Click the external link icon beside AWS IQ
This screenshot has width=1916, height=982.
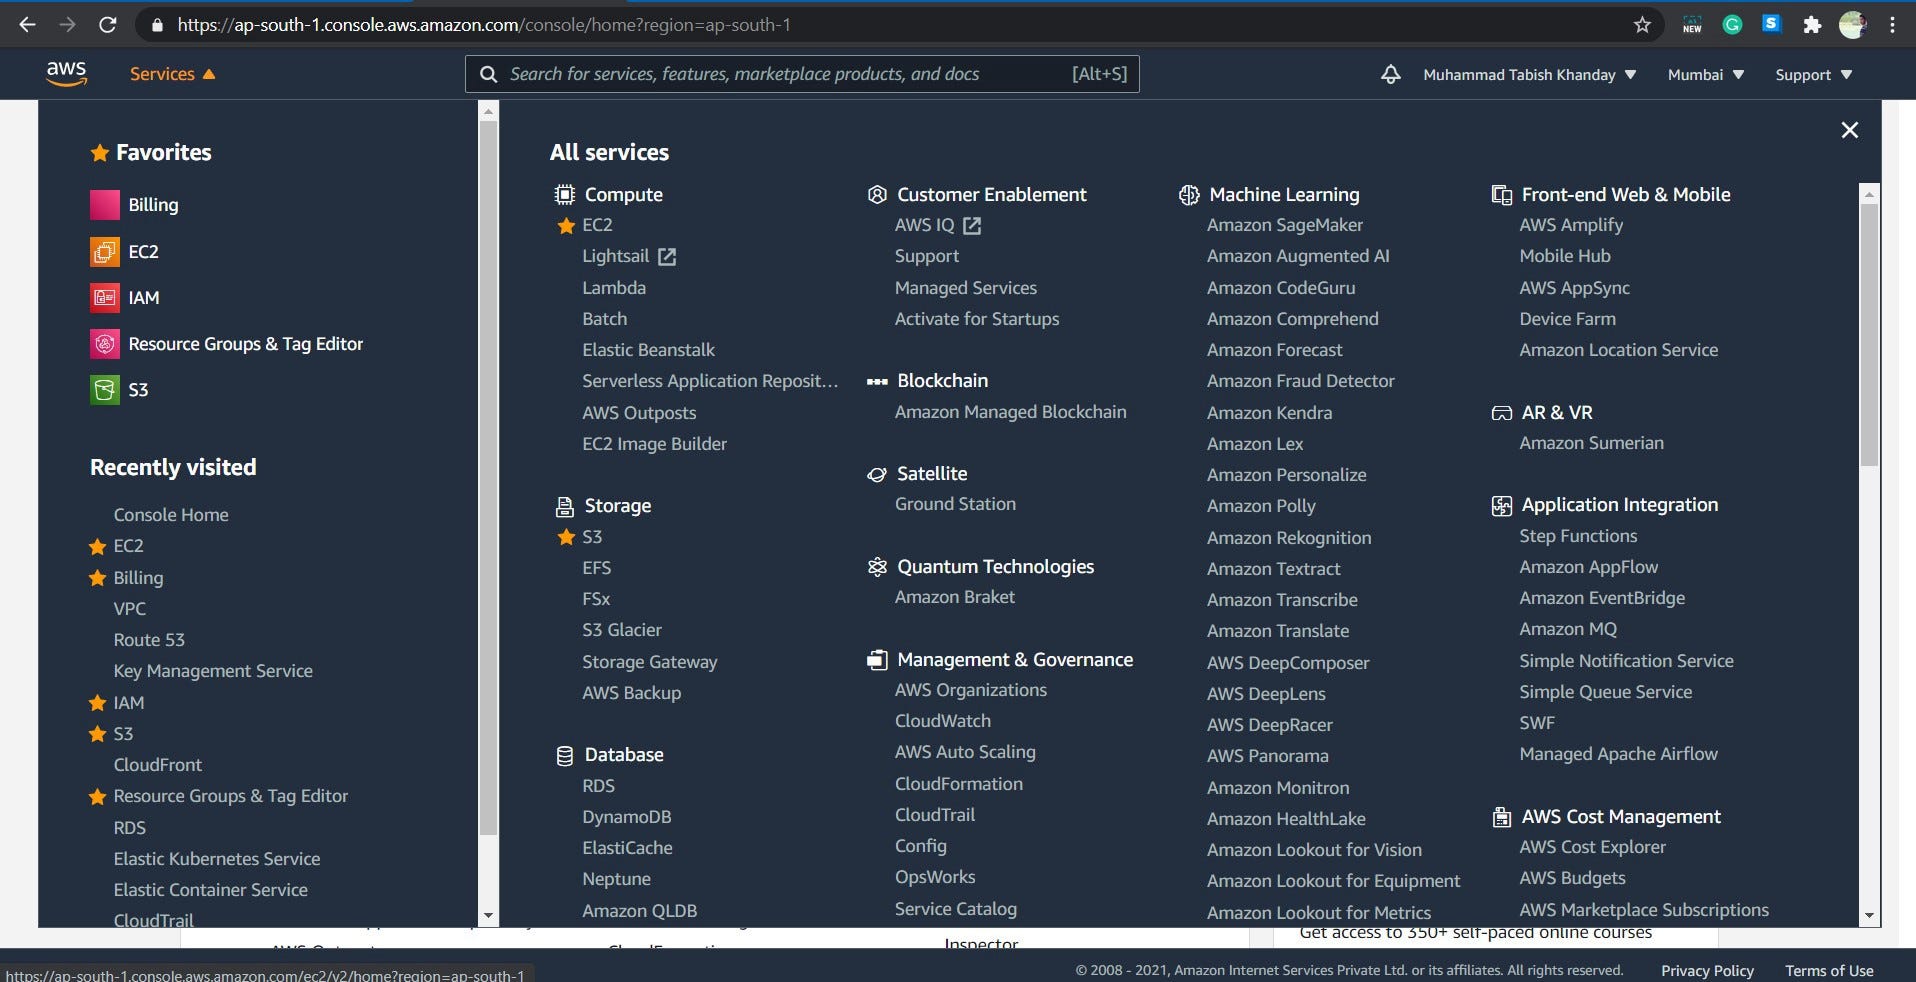[x=972, y=226]
